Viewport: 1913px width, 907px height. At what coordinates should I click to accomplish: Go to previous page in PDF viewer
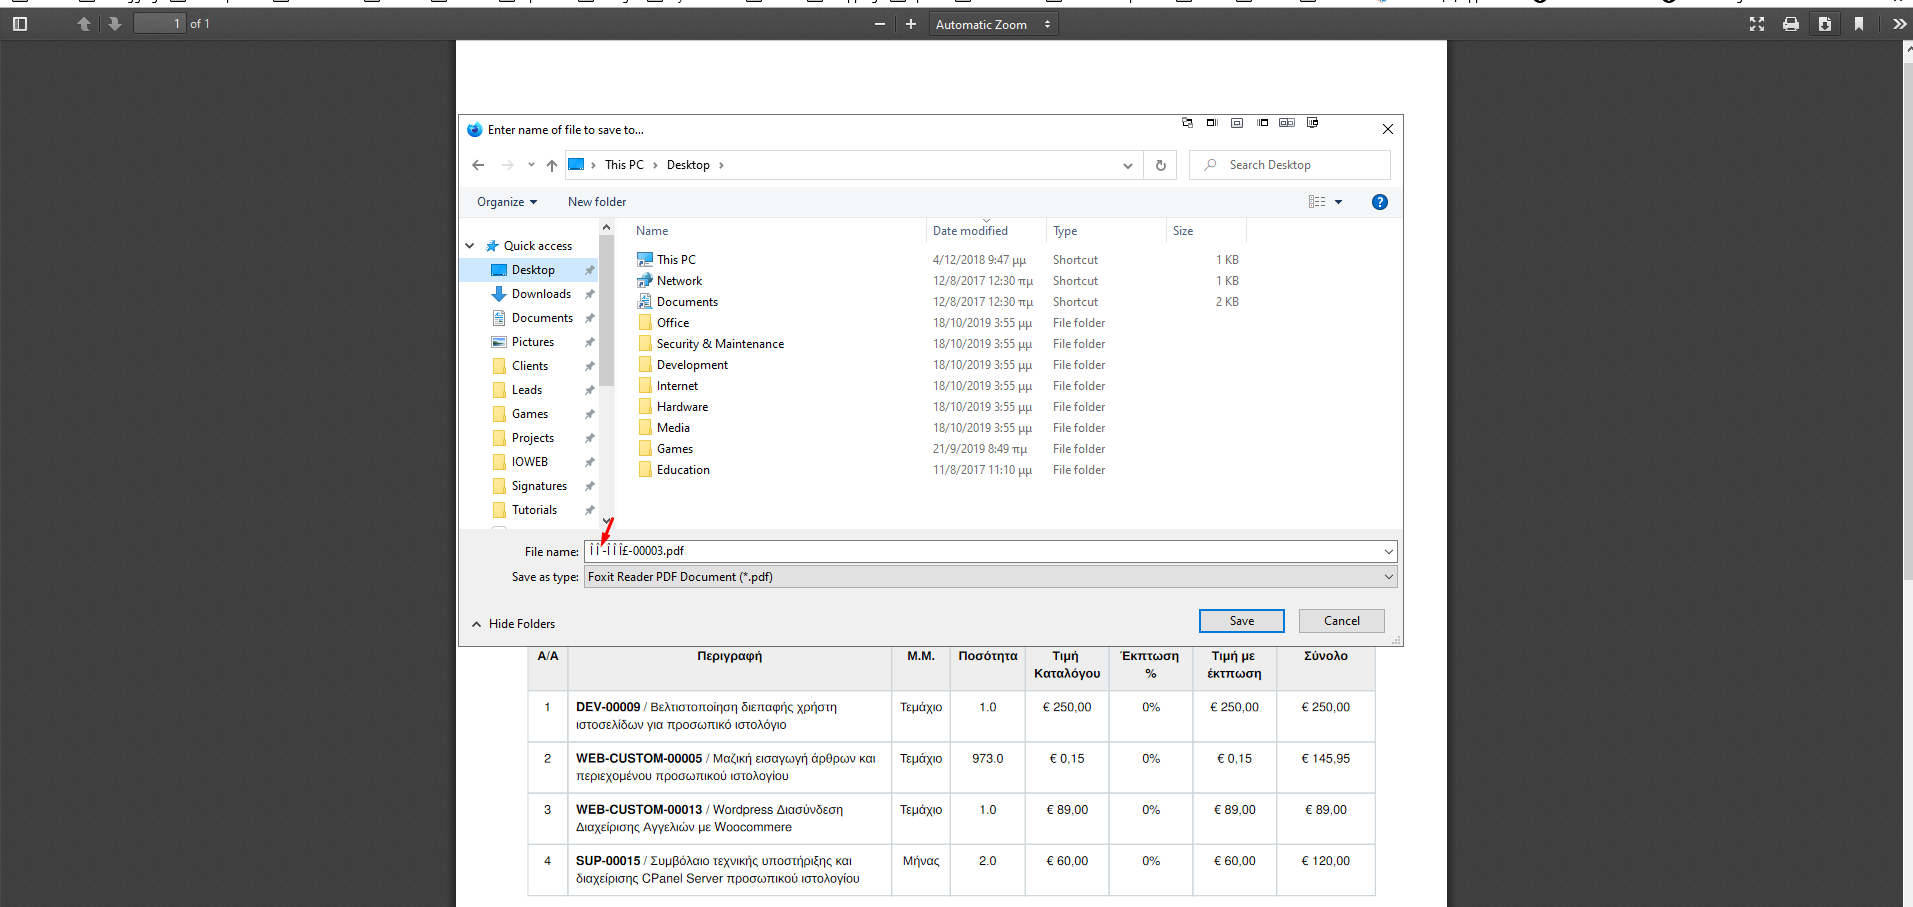click(84, 24)
